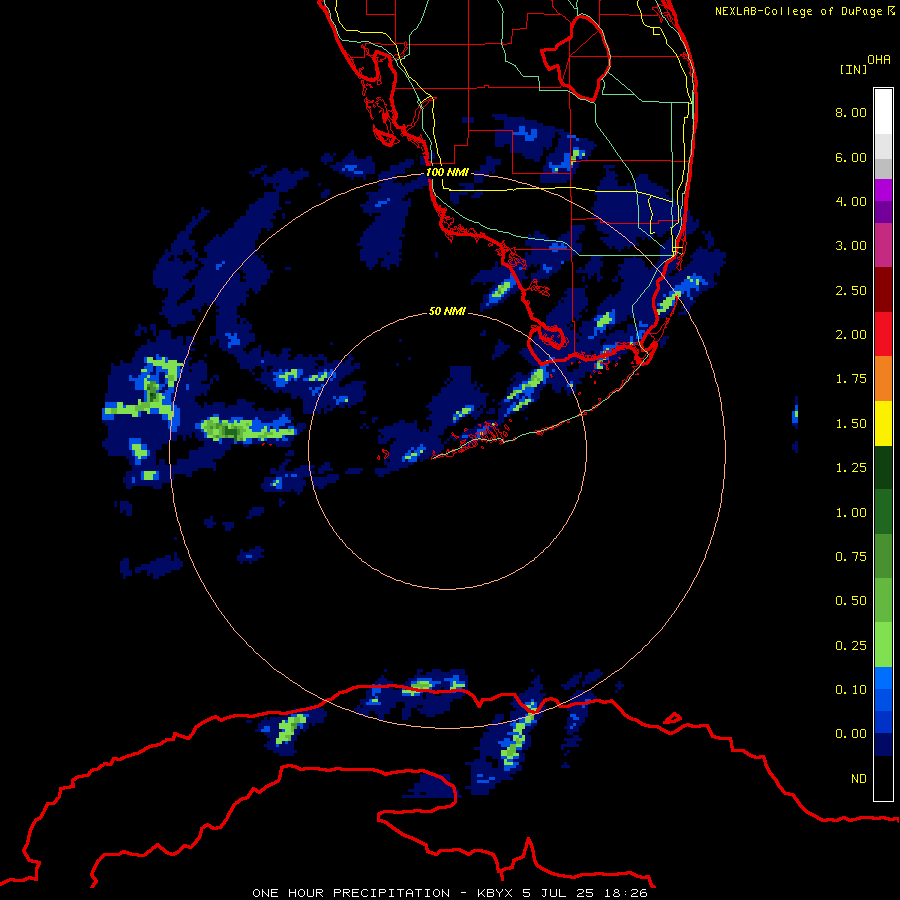Screen dimensions: 900x900
Task: Select the 1.25 legend value
Action: [x=851, y=468]
